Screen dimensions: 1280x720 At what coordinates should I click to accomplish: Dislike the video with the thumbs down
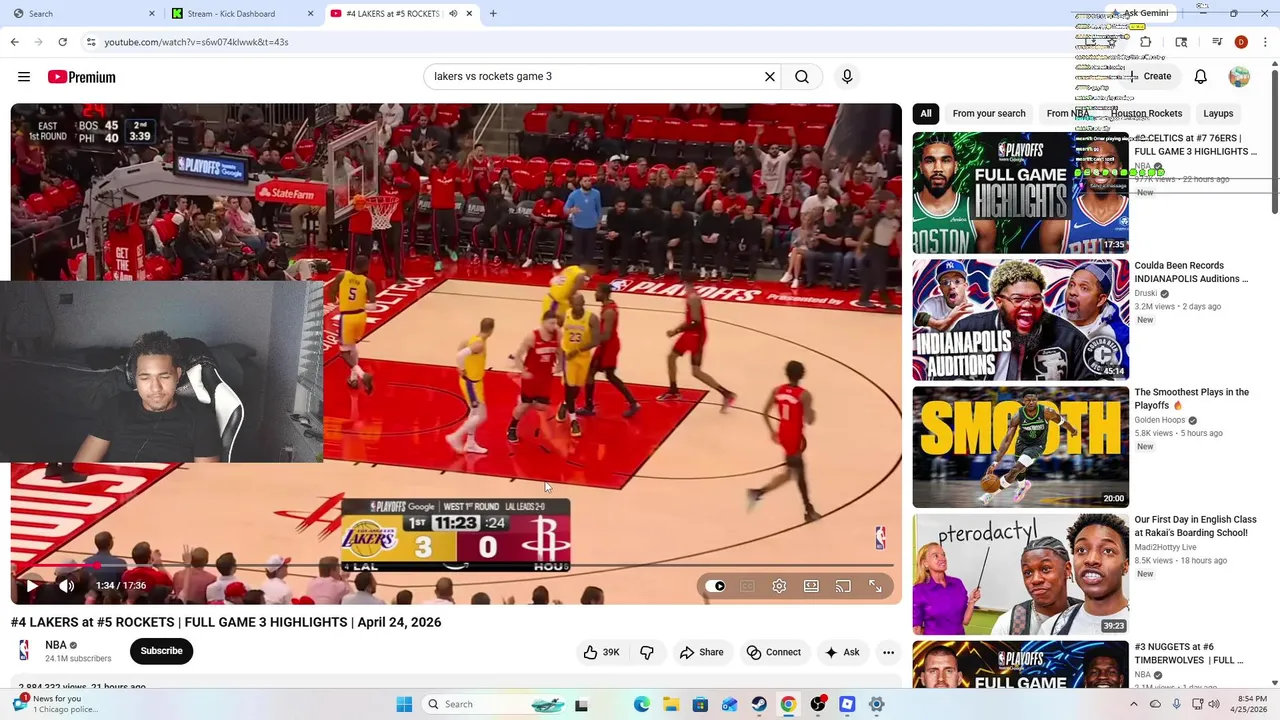pos(647,652)
